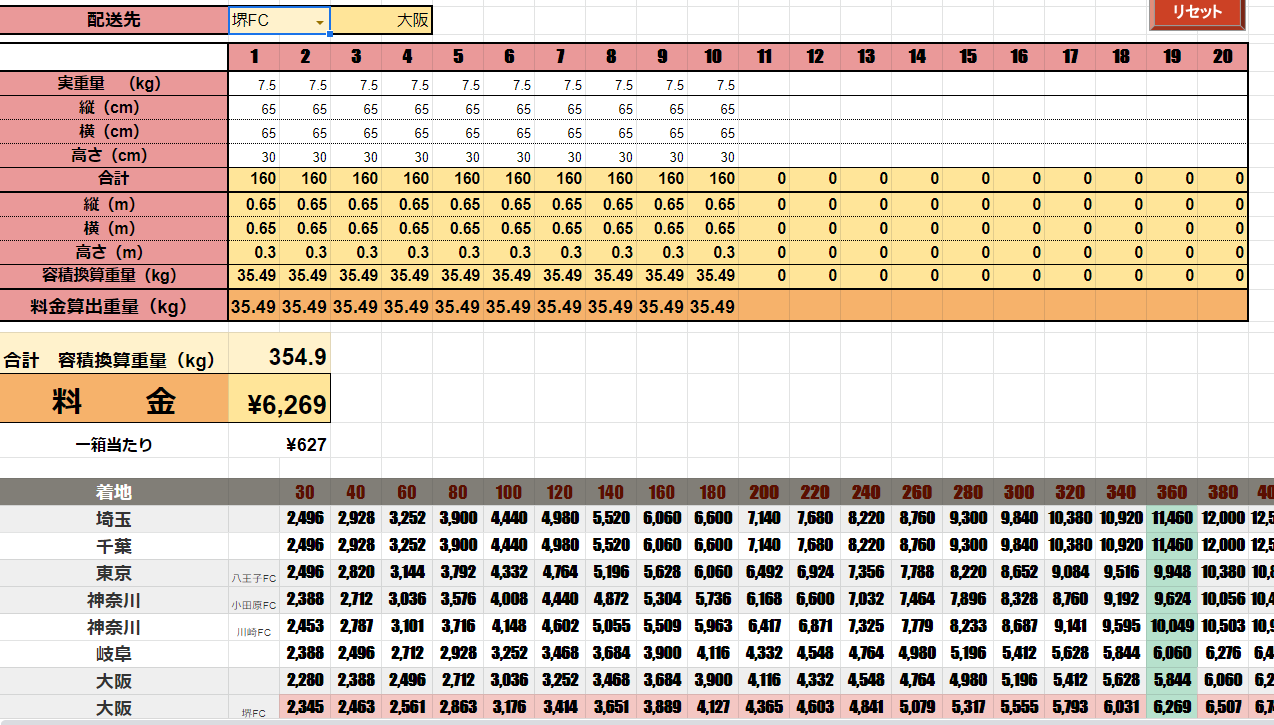The image size is (1274, 725).
Task: Select the green 6,269 cell in the rate table
Action: pyautogui.click(x=1171, y=707)
